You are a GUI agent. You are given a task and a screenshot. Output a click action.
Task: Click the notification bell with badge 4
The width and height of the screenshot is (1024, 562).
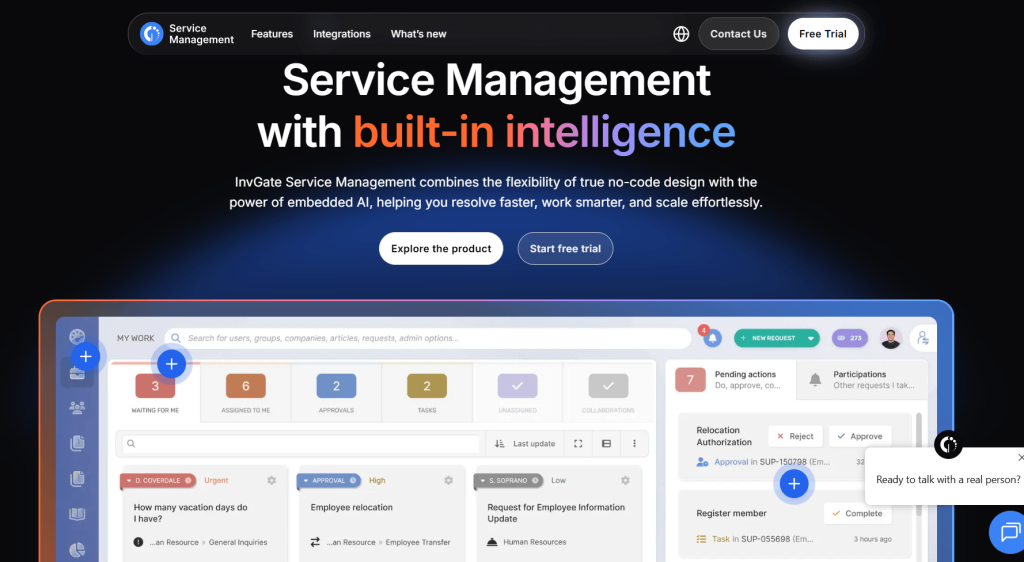712,337
